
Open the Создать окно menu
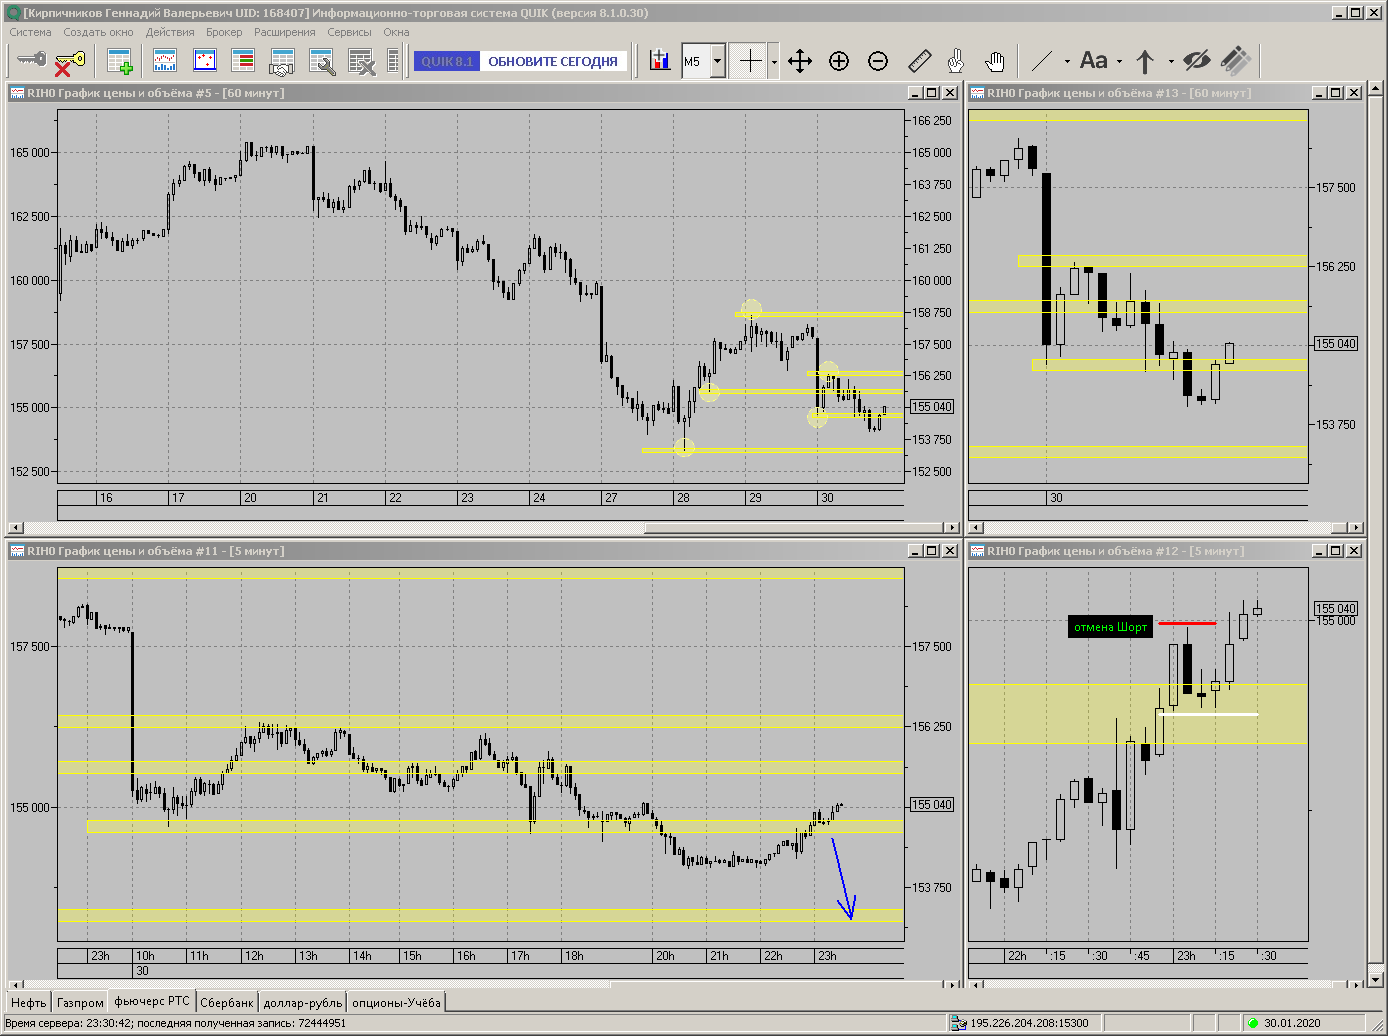(98, 32)
